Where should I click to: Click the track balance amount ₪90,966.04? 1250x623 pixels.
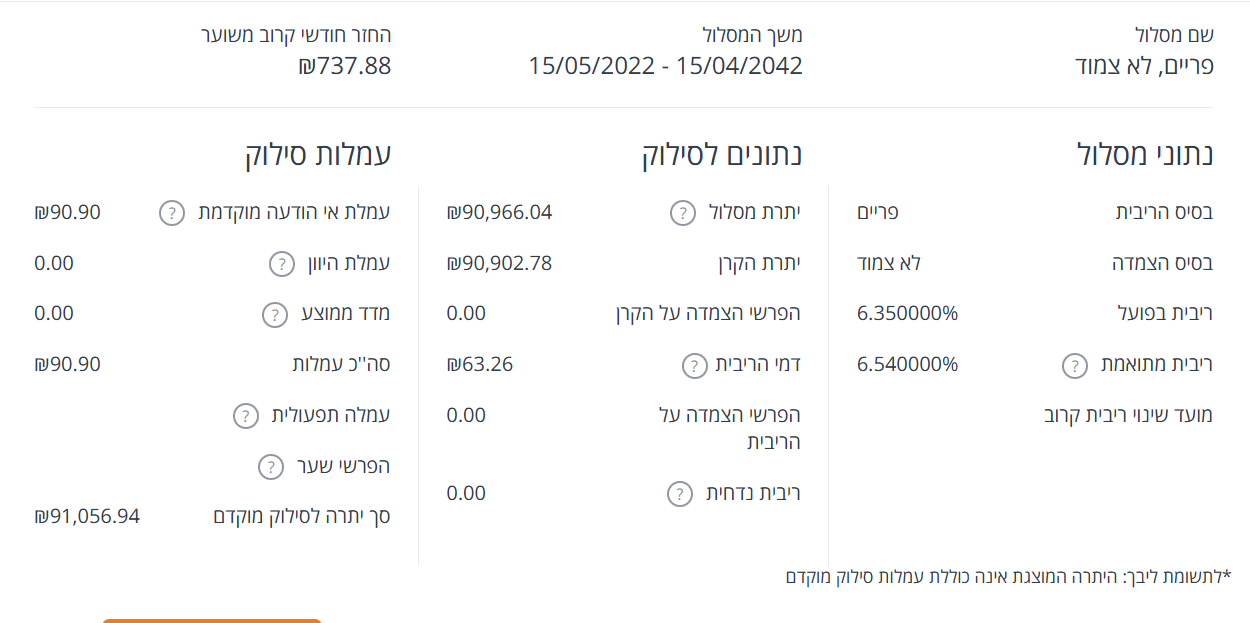click(x=499, y=213)
